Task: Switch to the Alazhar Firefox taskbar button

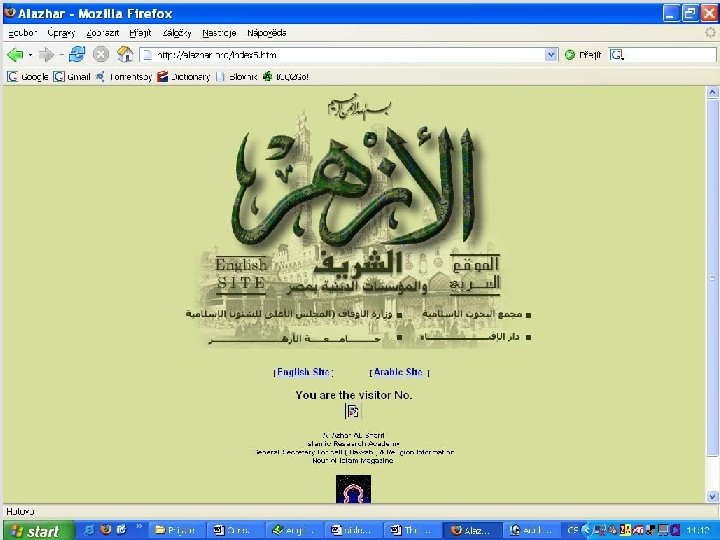Action: pyautogui.click(x=472, y=531)
